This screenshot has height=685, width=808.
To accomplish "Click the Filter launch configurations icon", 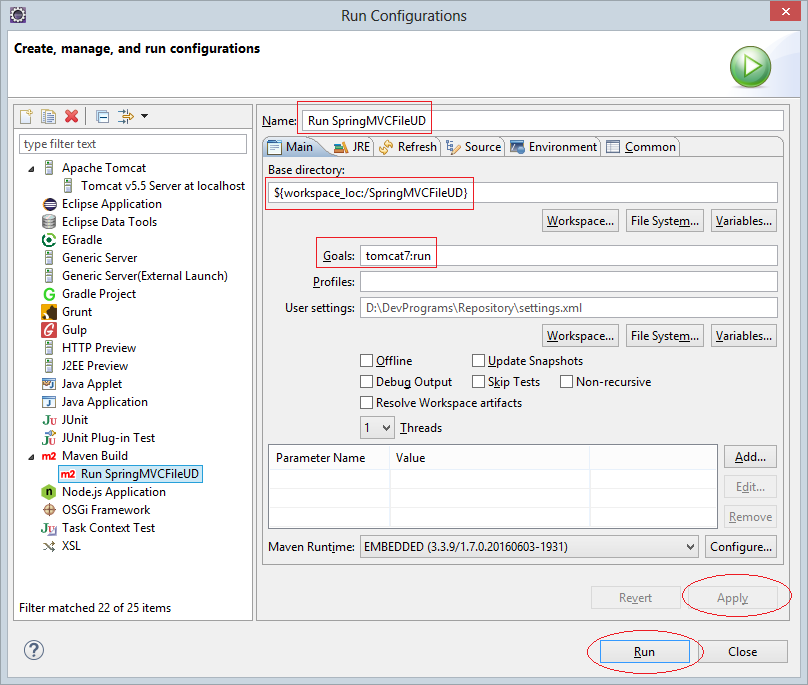I will (125, 116).
